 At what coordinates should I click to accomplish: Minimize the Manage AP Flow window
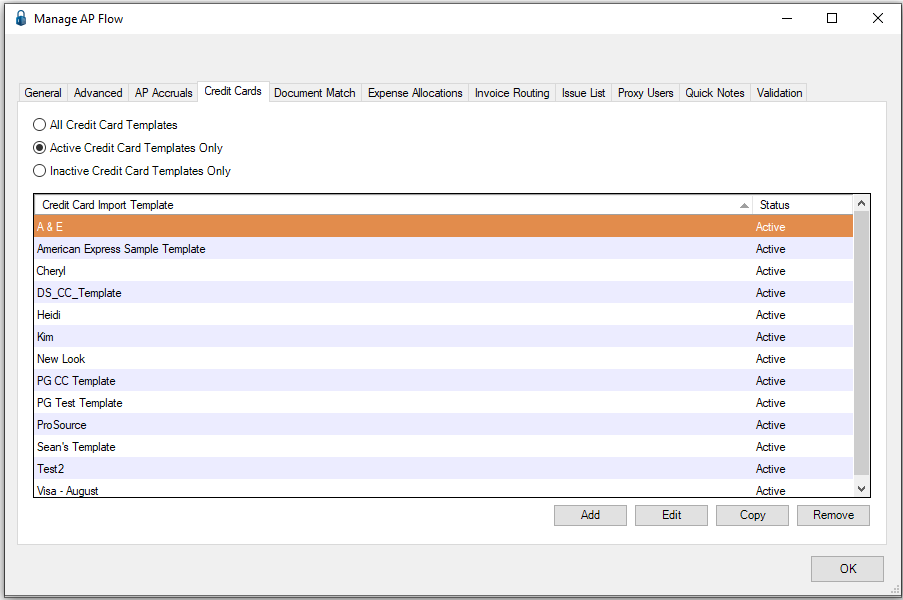[787, 18]
